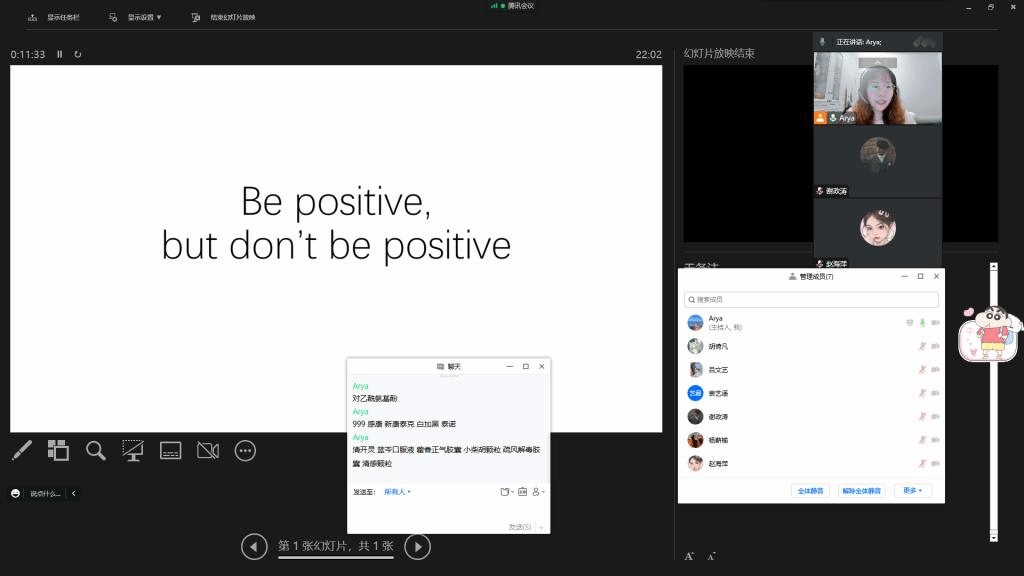The height and width of the screenshot is (576, 1024).
Task: Open the see-all-slides grid view
Action: (x=58, y=451)
